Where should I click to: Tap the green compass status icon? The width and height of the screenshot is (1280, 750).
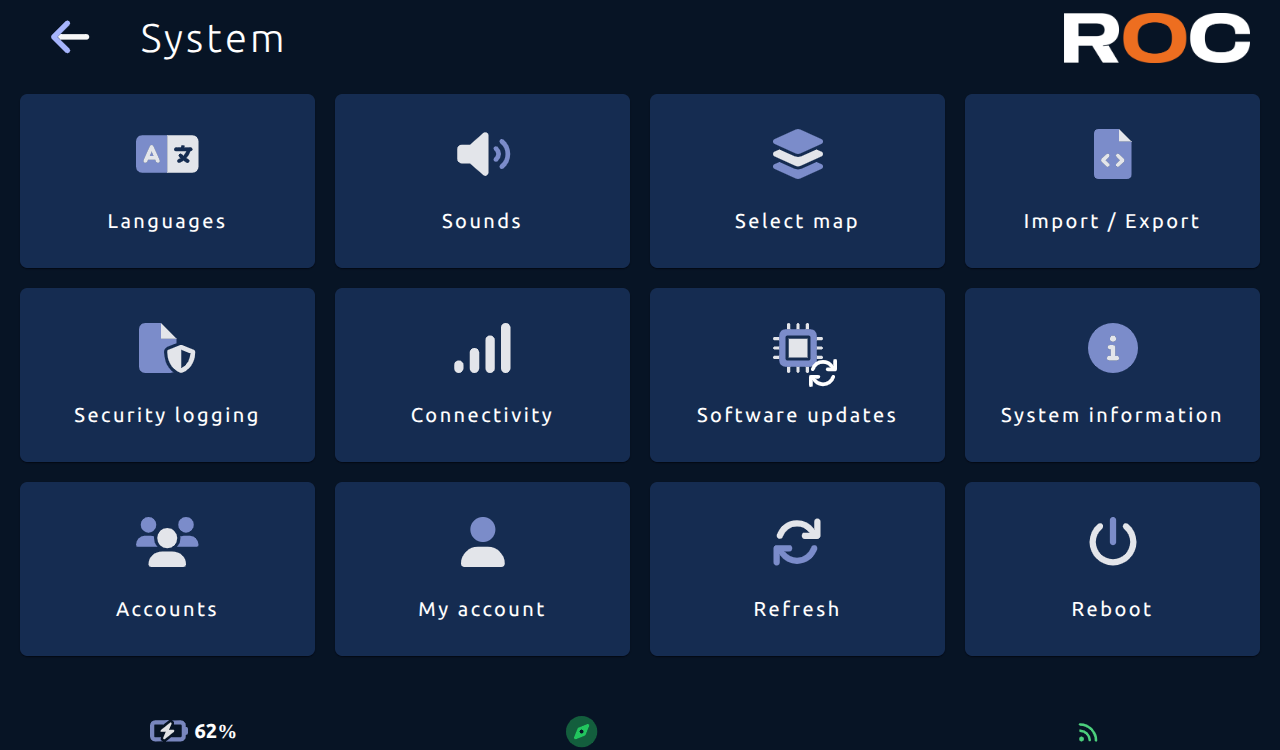coord(582,732)
